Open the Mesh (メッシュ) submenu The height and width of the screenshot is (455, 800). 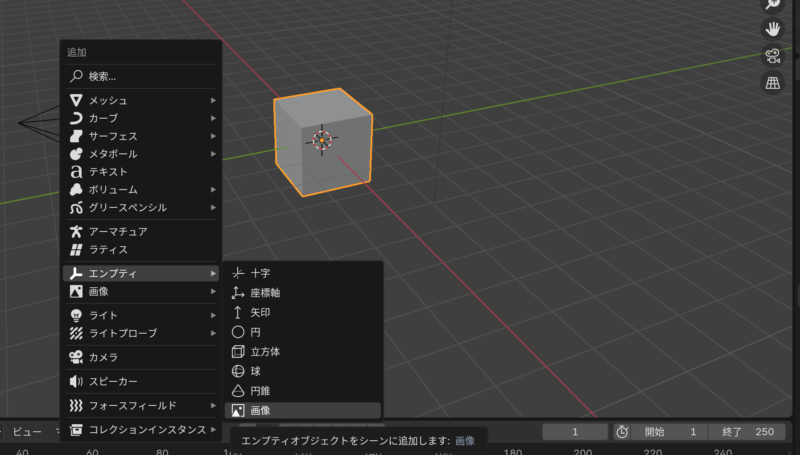[x=141, y=100]
